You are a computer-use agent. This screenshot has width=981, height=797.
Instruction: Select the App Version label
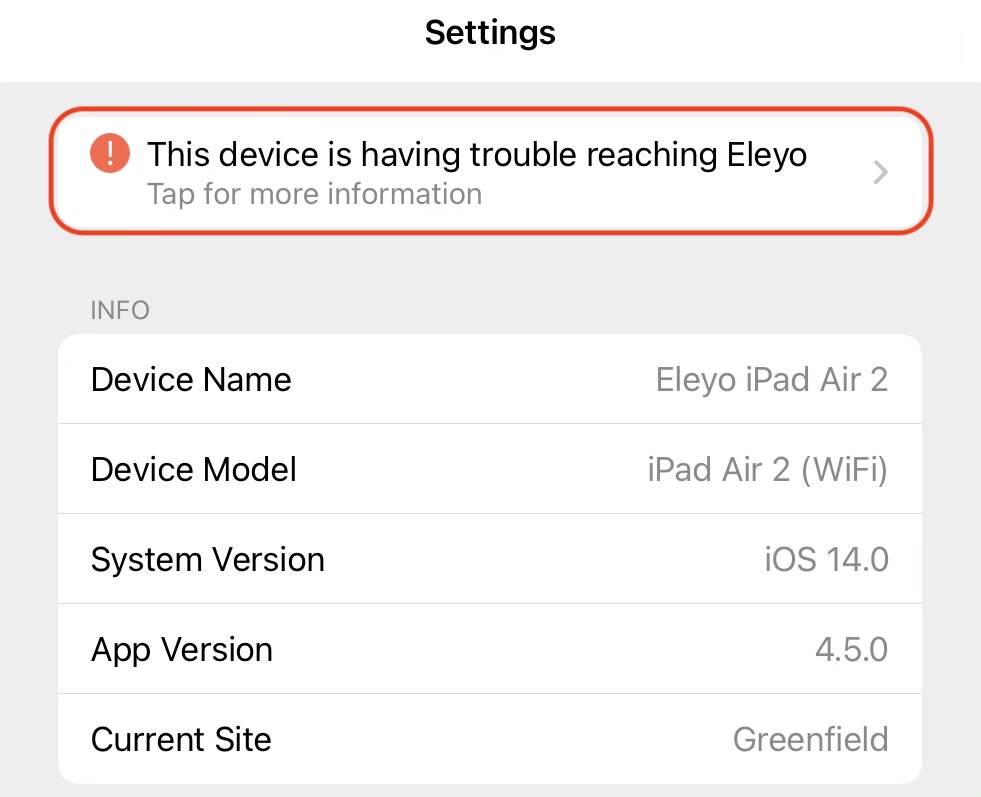click(182, 650)
